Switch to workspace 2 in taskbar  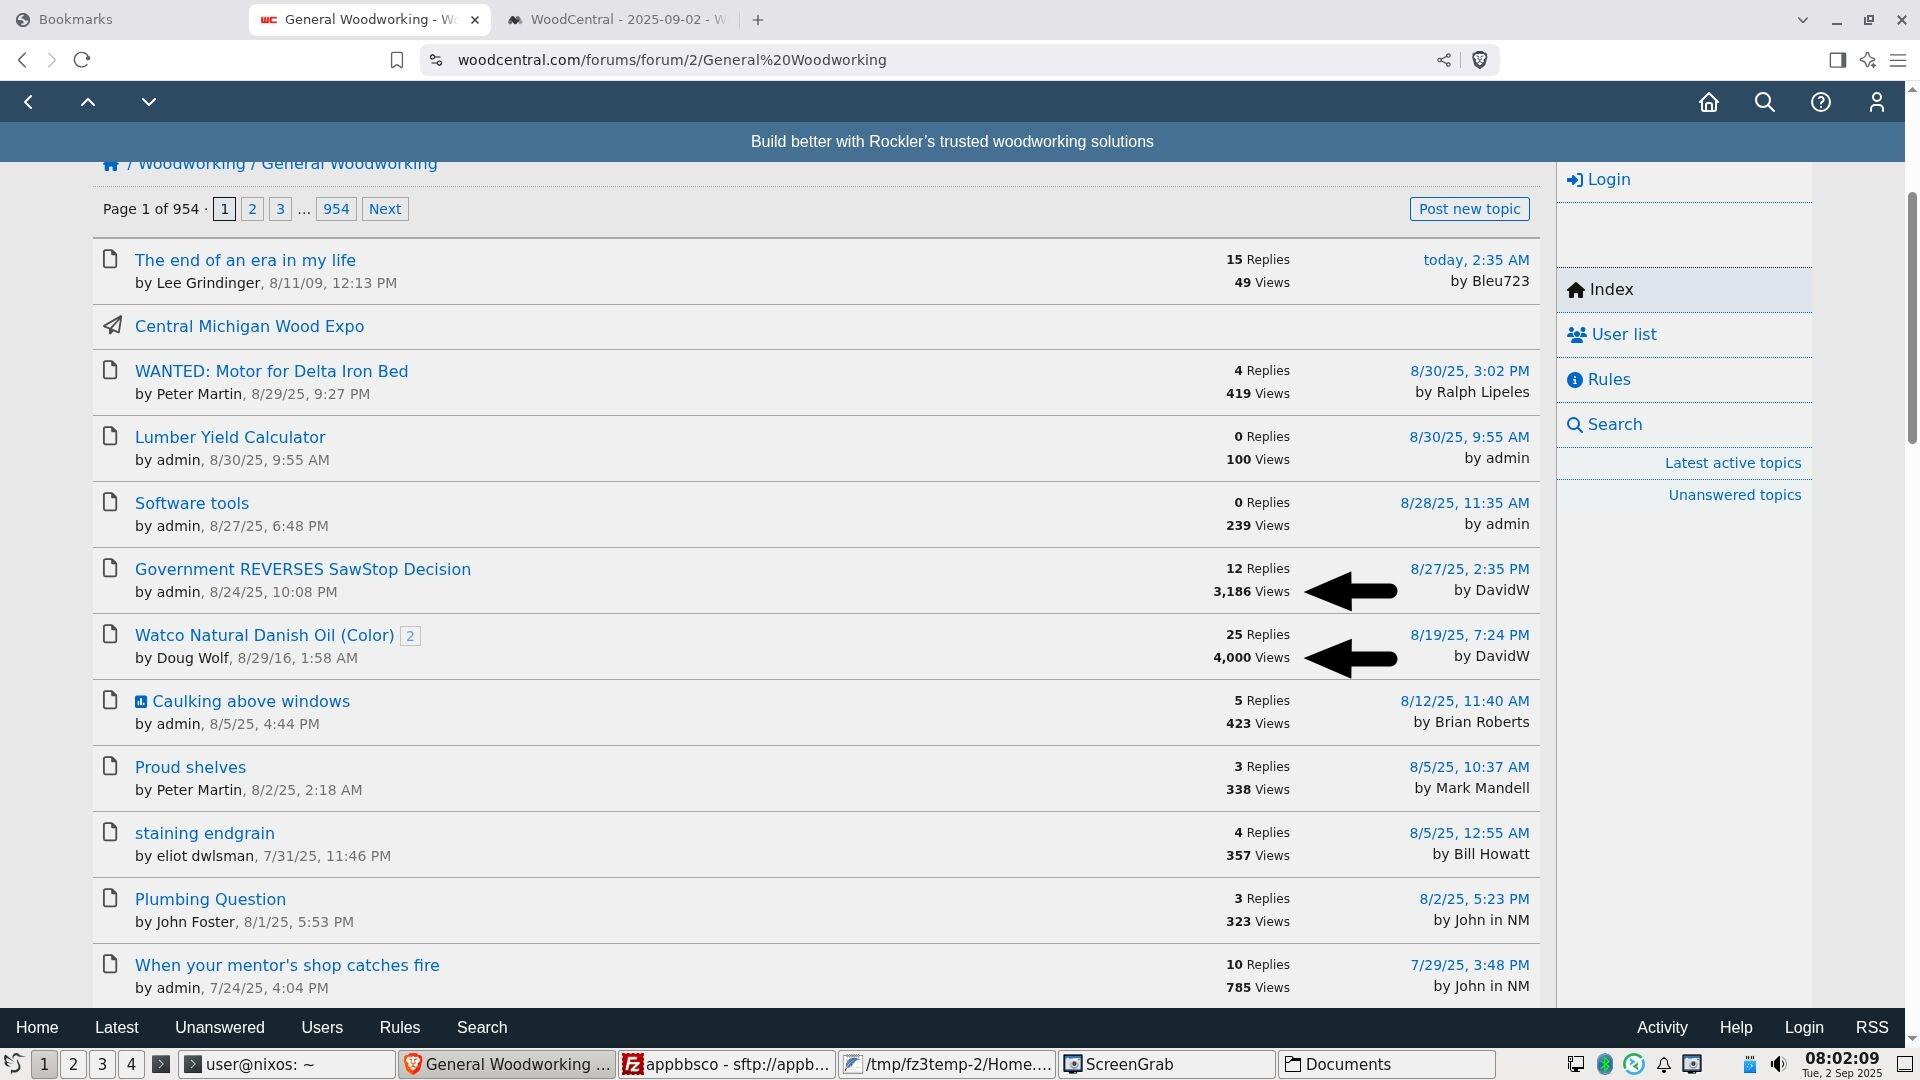coord(73,1065)
